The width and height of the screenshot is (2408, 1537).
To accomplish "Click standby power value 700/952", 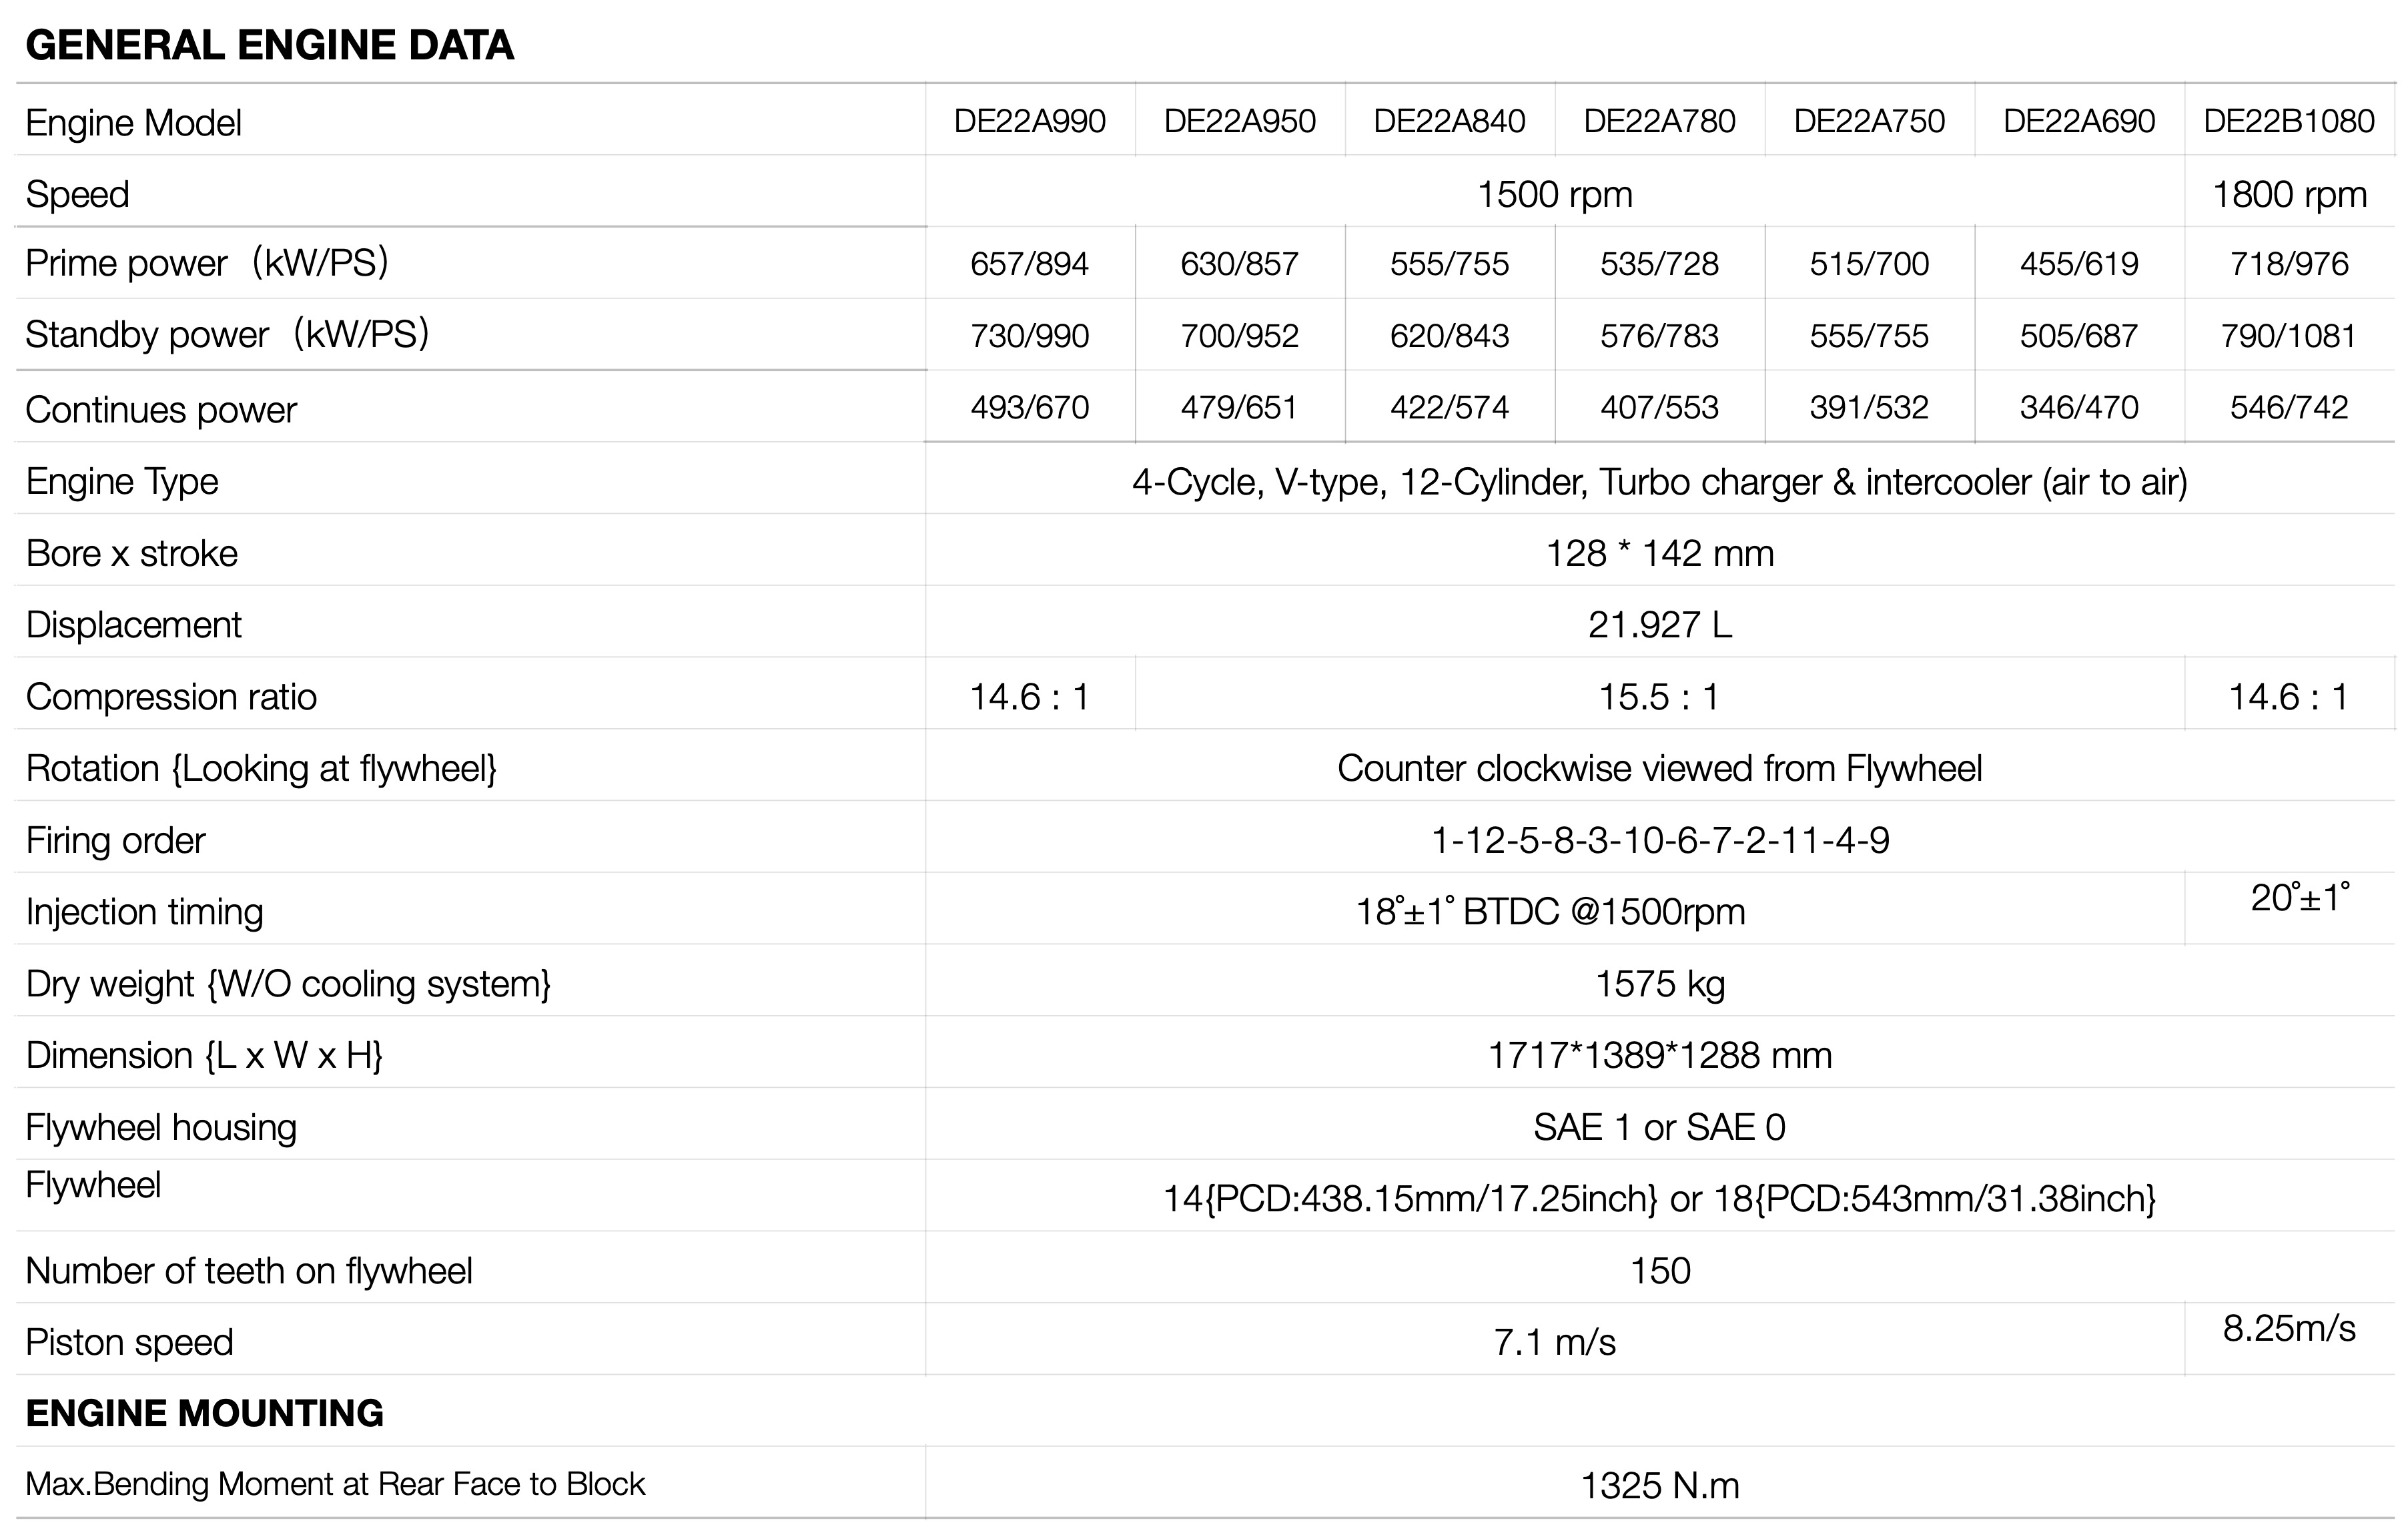I will (1240, 336).
